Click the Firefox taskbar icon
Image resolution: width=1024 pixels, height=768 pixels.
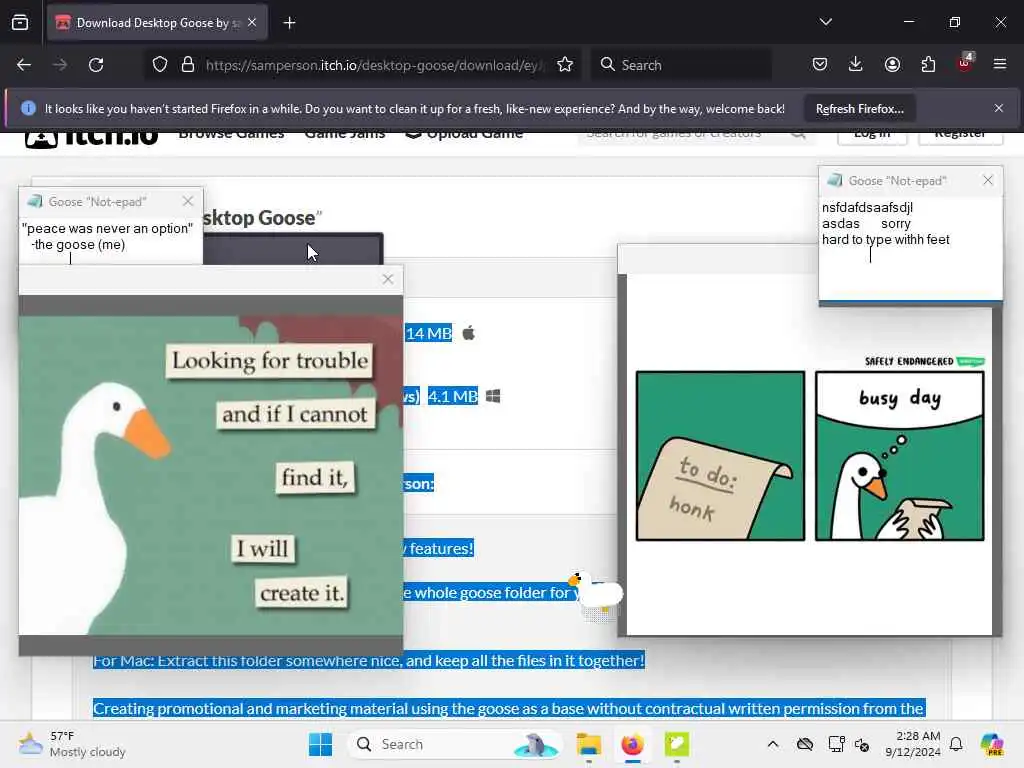coord(632,744)
